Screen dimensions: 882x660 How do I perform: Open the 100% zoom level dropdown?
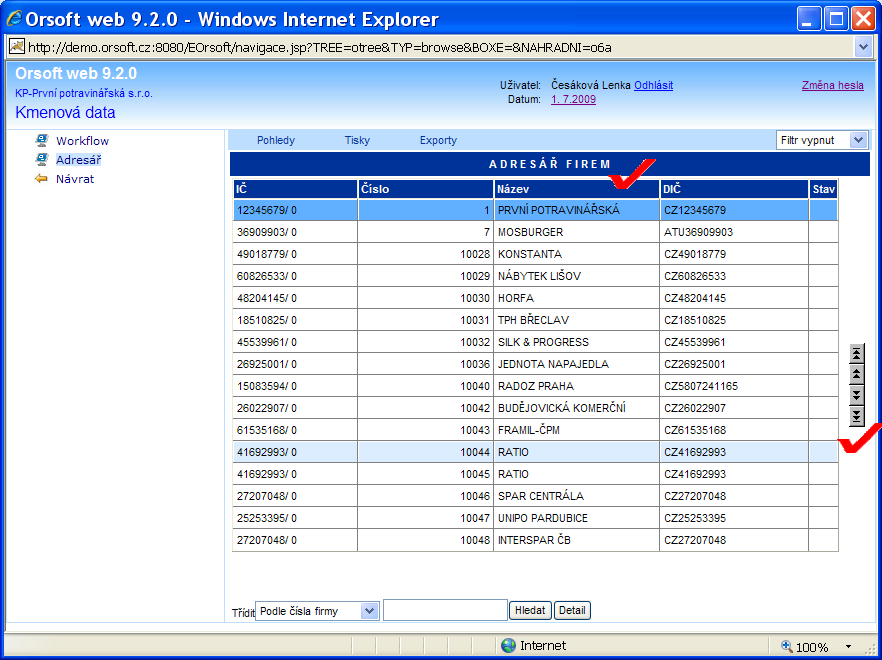coord(849,646)
